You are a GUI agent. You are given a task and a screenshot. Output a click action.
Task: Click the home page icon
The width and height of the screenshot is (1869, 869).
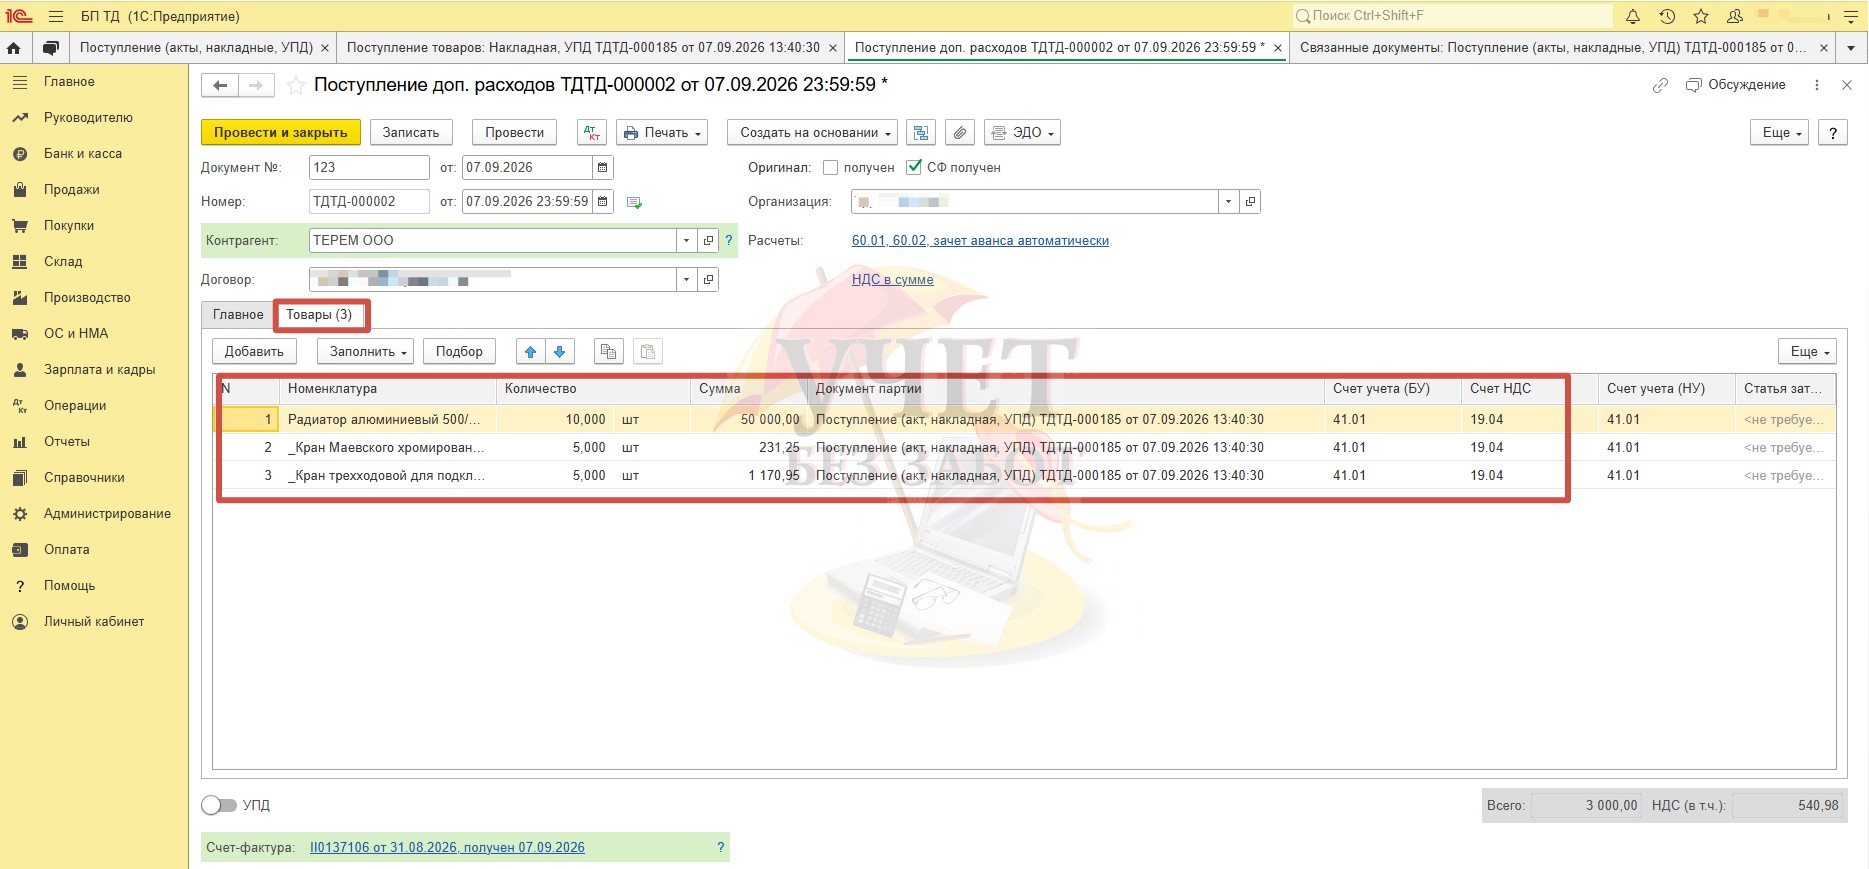(14, 48)
